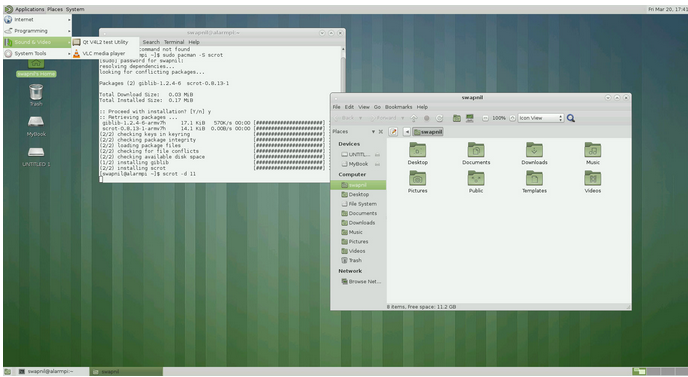Select the Sound & Video category

tap(37, 42)
